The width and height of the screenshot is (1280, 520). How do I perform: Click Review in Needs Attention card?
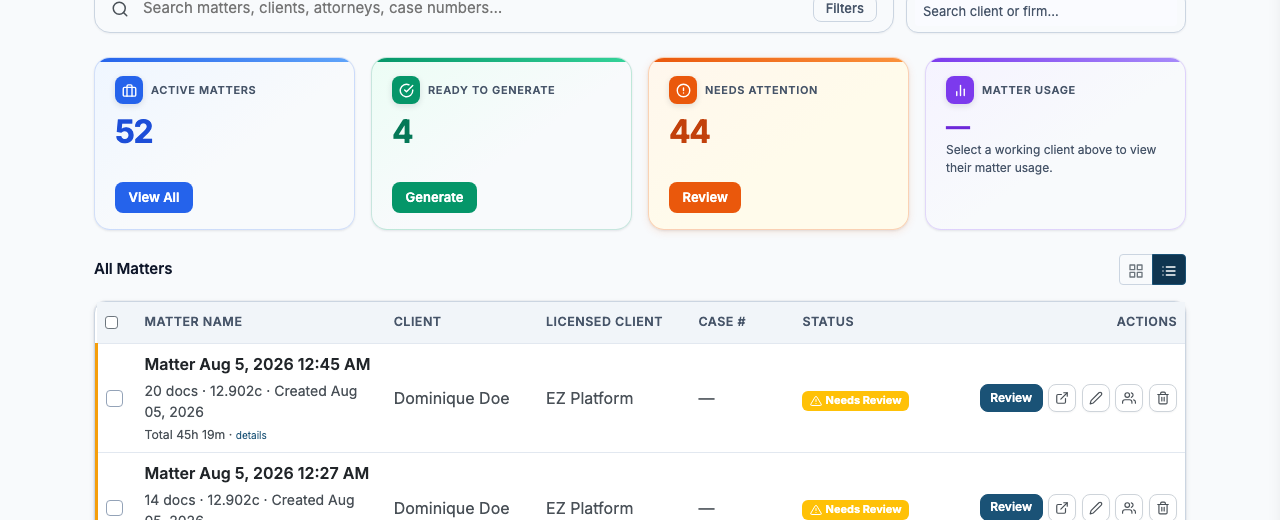coord(705,197)
